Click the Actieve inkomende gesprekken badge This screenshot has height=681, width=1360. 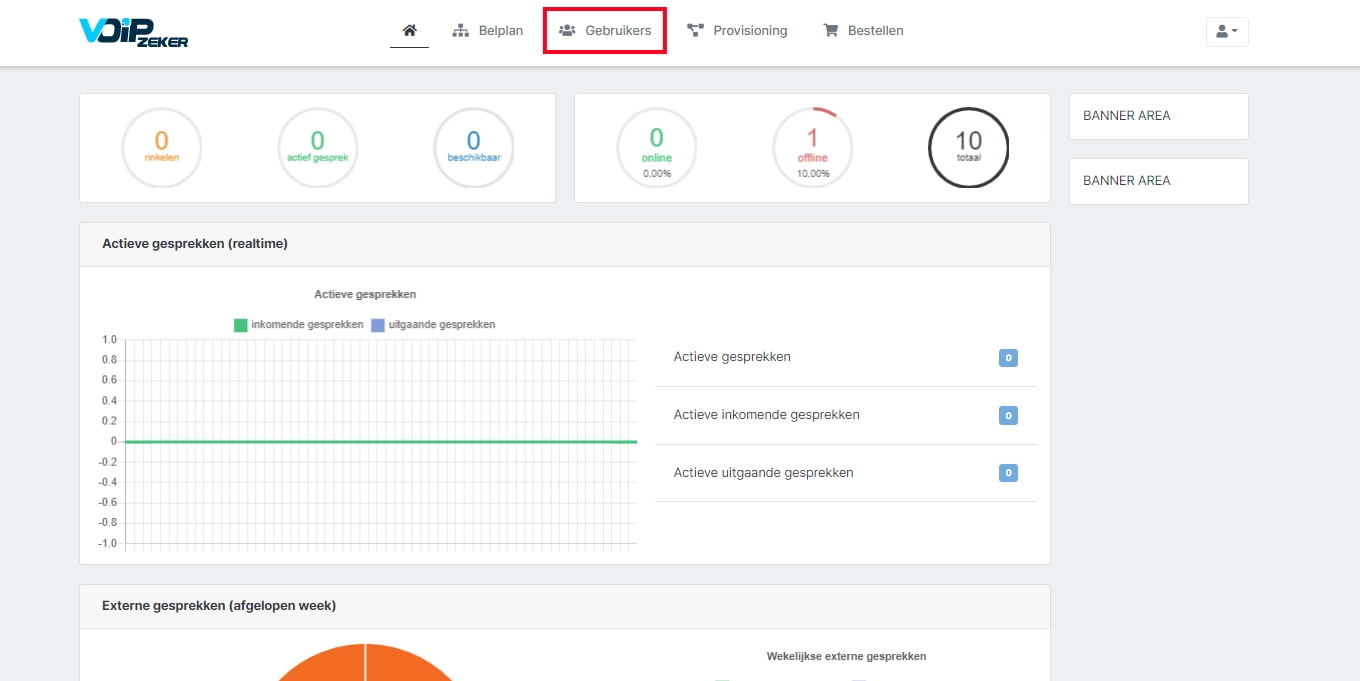pyautogui.click(x=1008, y=415)
